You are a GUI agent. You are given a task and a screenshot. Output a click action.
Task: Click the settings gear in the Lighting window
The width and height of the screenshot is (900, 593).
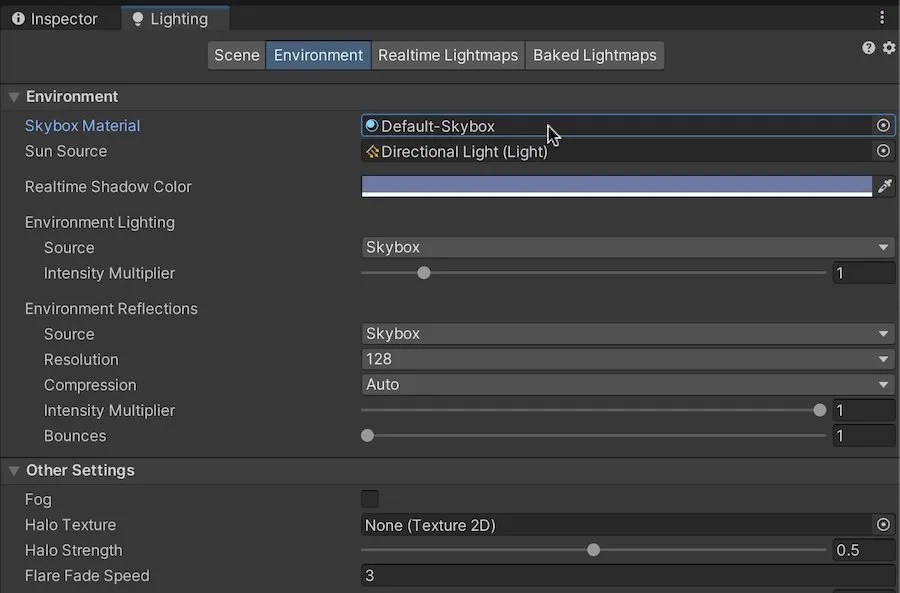889,47
